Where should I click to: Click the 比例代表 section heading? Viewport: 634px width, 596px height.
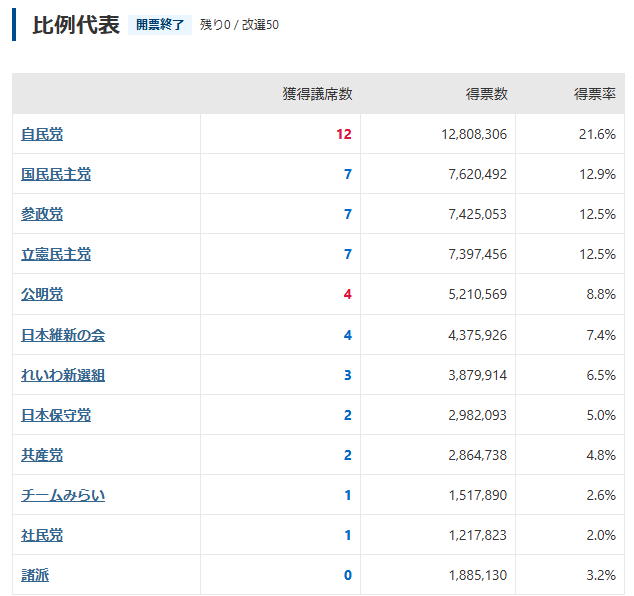[76, 25]
